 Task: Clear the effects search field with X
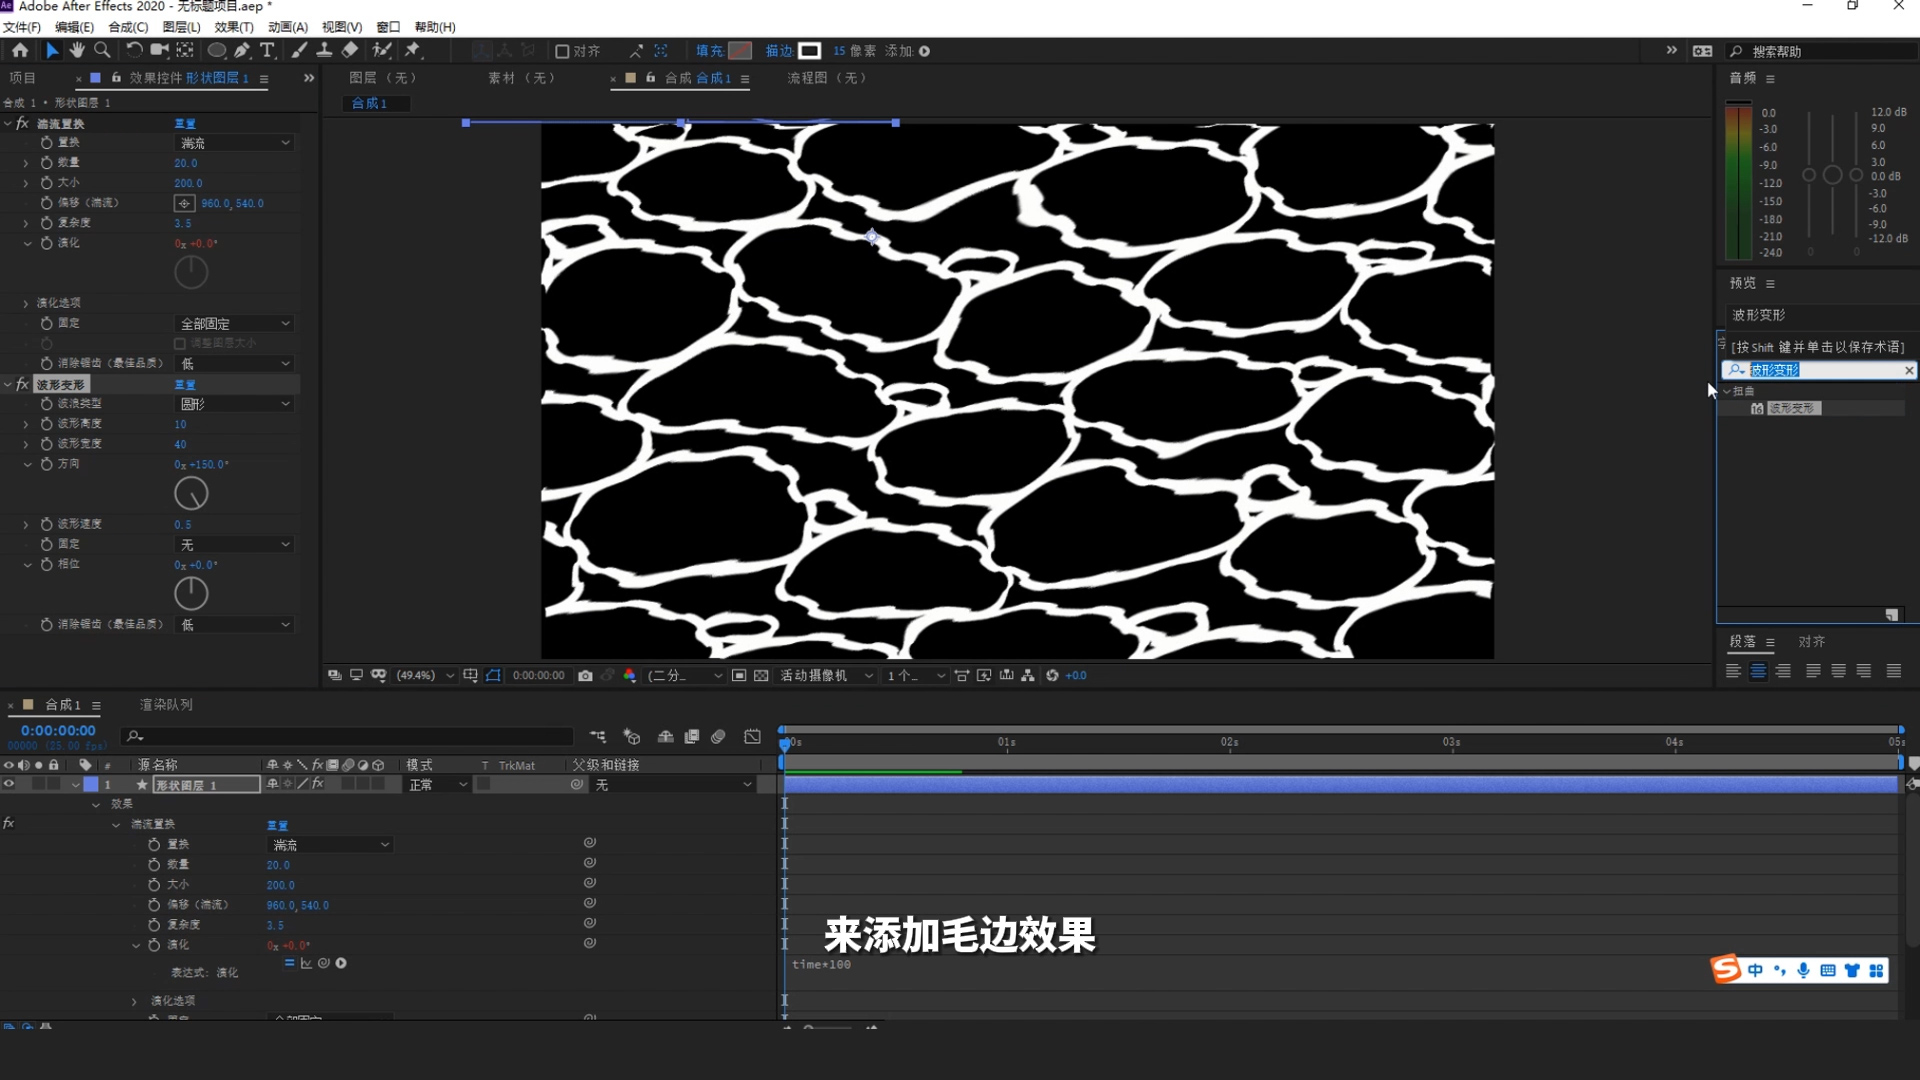pos(1908,371)
